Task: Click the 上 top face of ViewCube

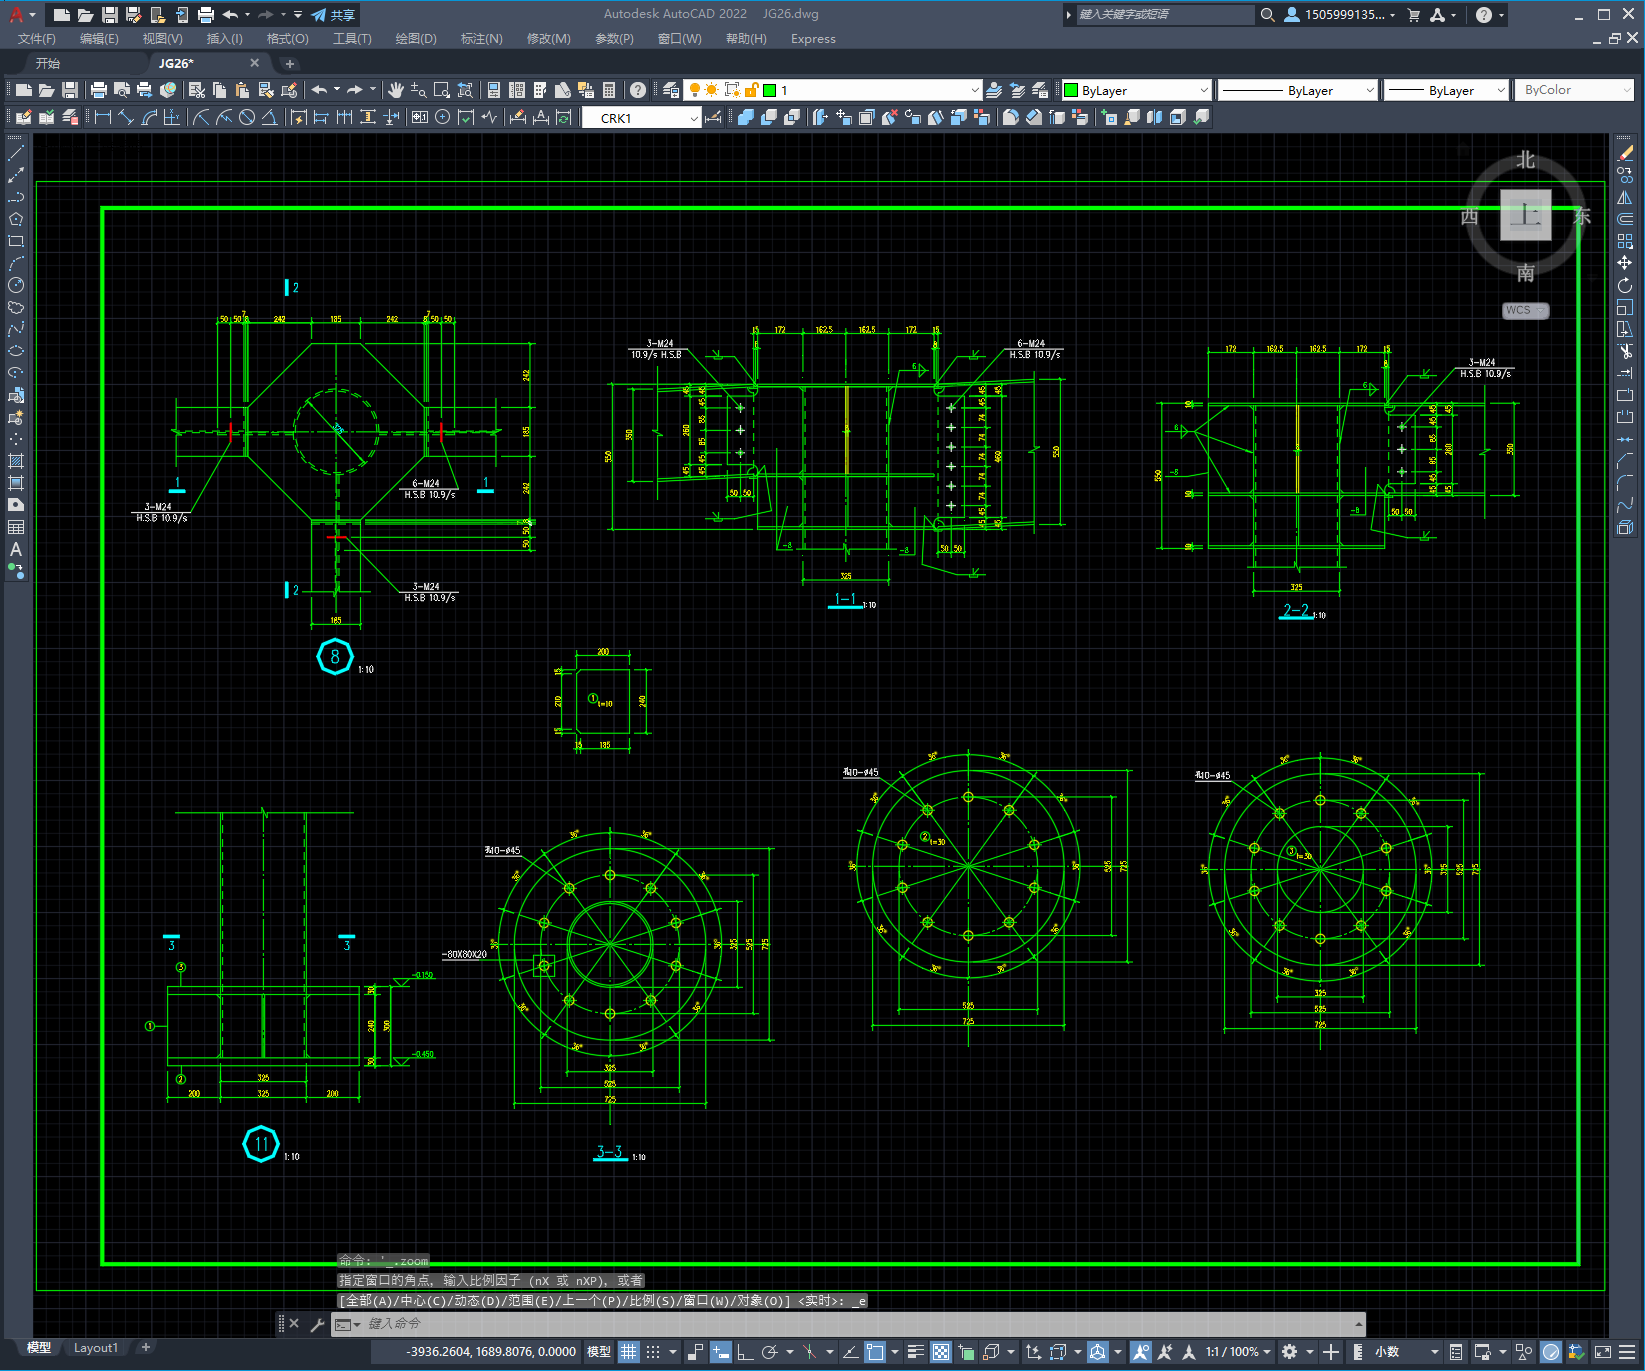Action: 1525,215
